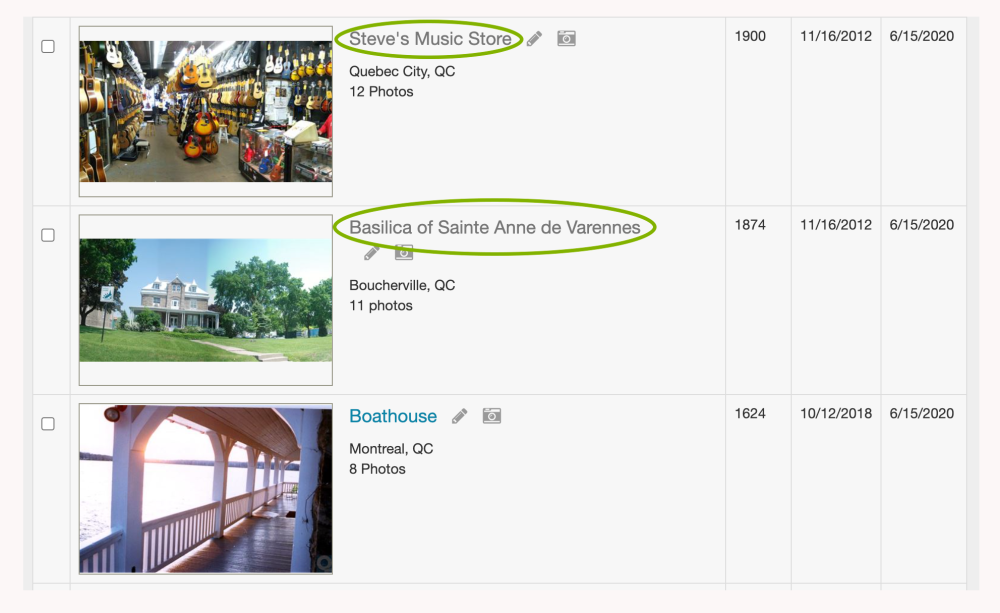Click the guitar shop thumbnail image
Screen dimensions: 1000x613
pyautogui.click(x=206, y=111)
